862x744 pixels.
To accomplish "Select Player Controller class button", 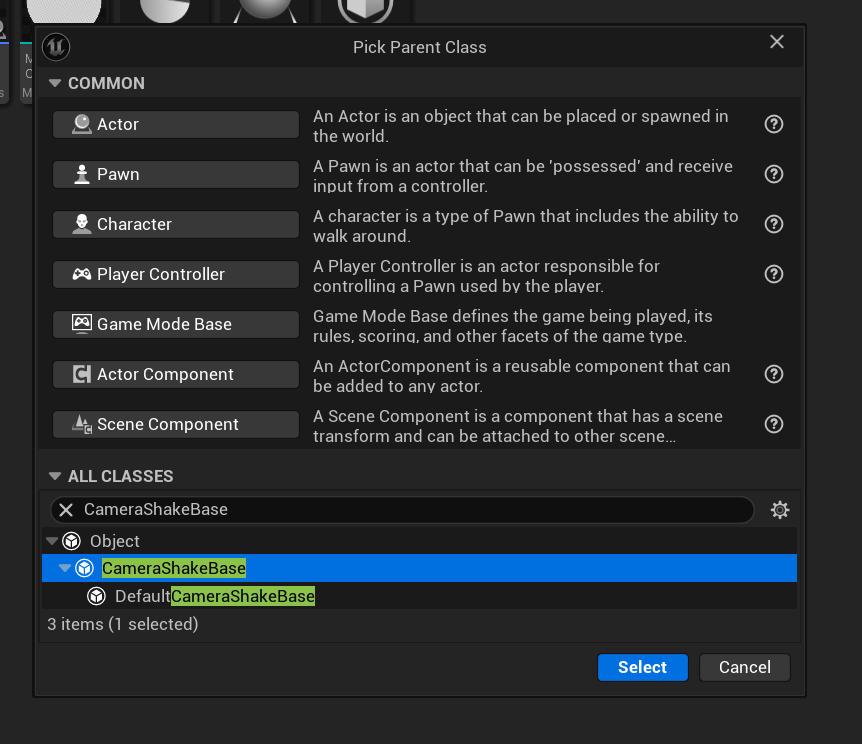I will pyautogui.click(x=176, y=274).
